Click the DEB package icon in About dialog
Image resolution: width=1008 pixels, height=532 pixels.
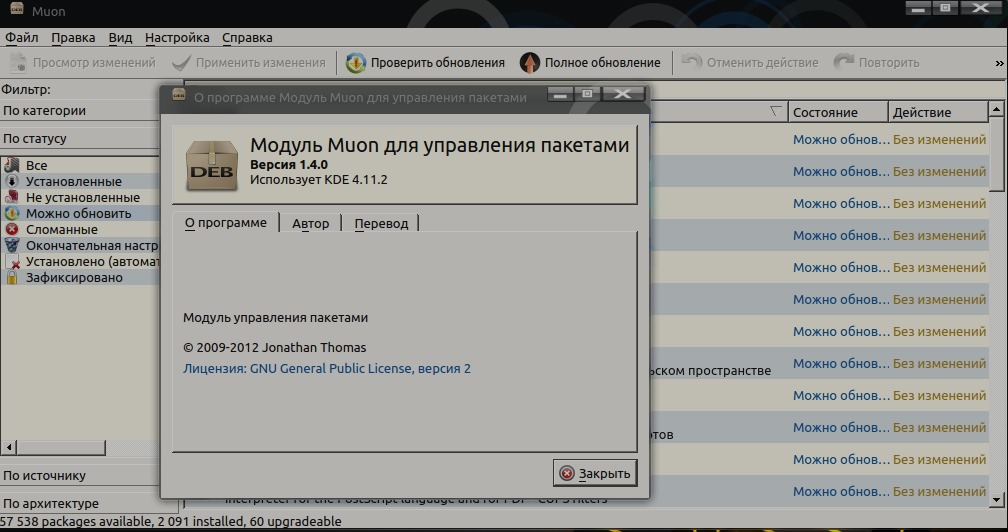tap(212, 164)
